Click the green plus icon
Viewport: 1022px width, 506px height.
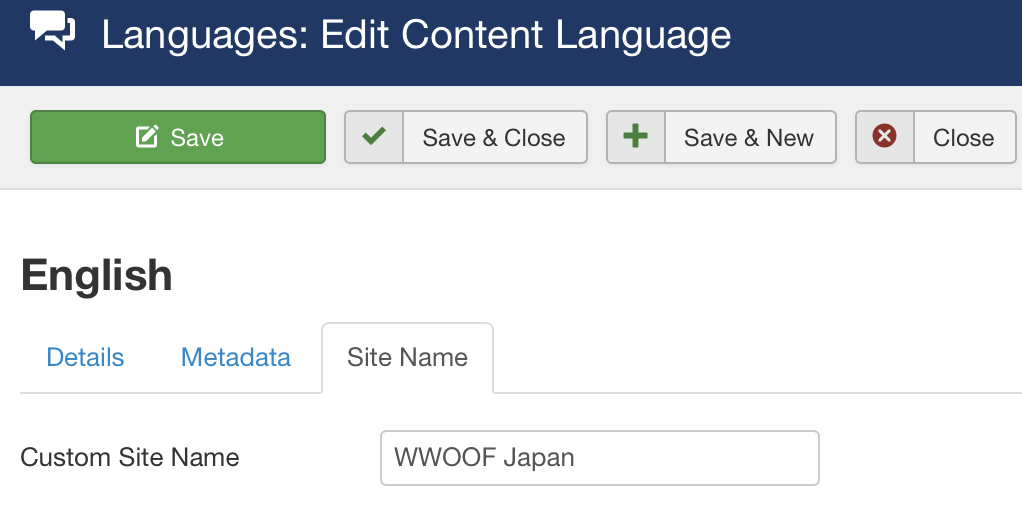tap(635, 137)
